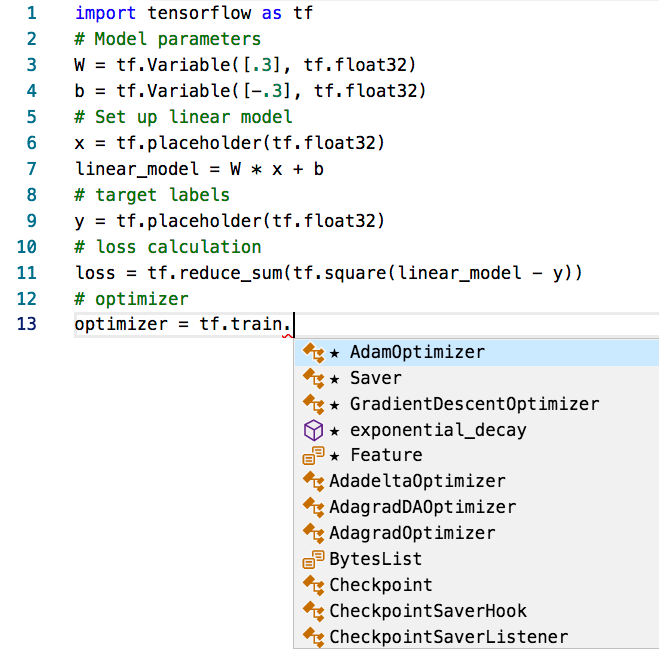Screen dimensions: 659x653
Task: Click the icon beside BytesList
Action: (314, 560)
